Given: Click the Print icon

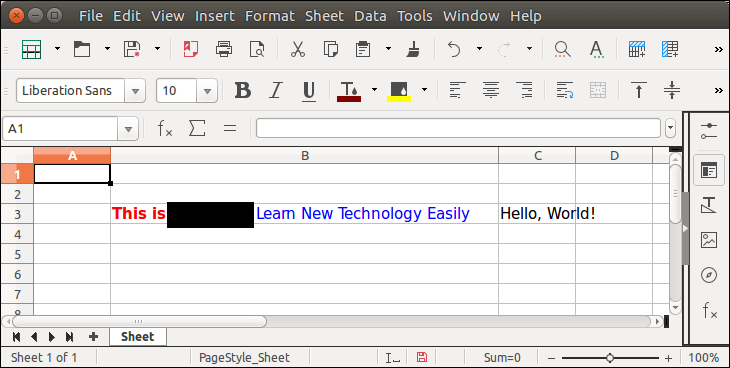Looking at the screenshot, I should click(224, 49).
